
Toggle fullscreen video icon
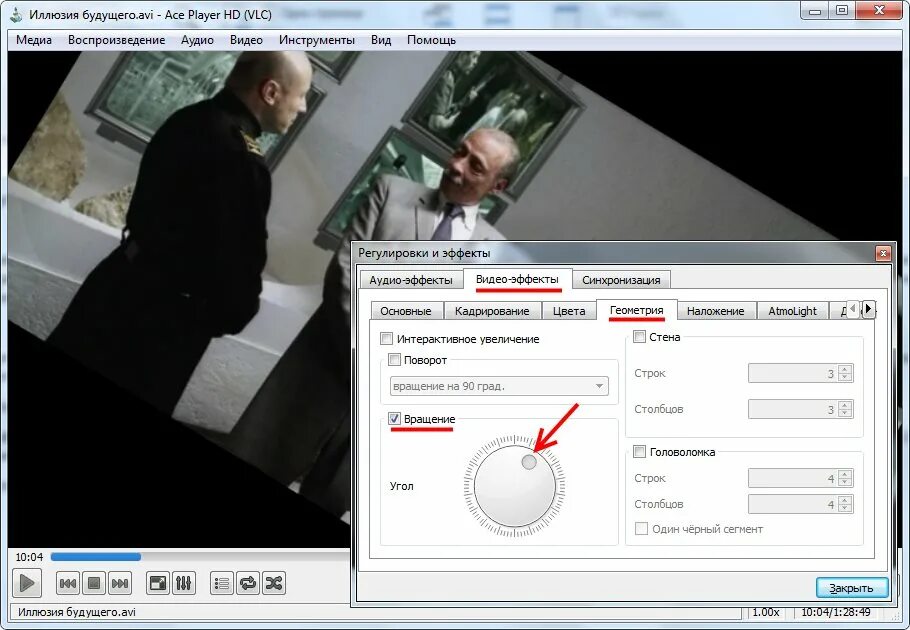[158, 583]
